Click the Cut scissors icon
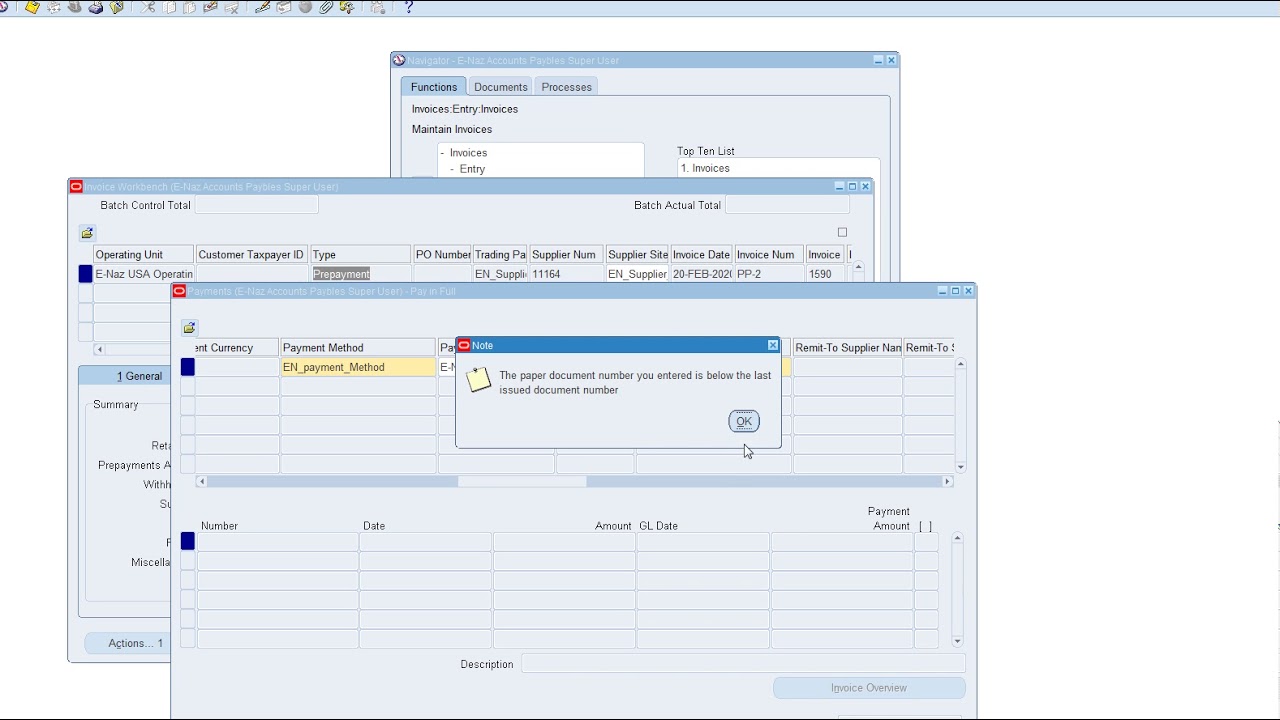1280x720 pixels. point(148,7)
